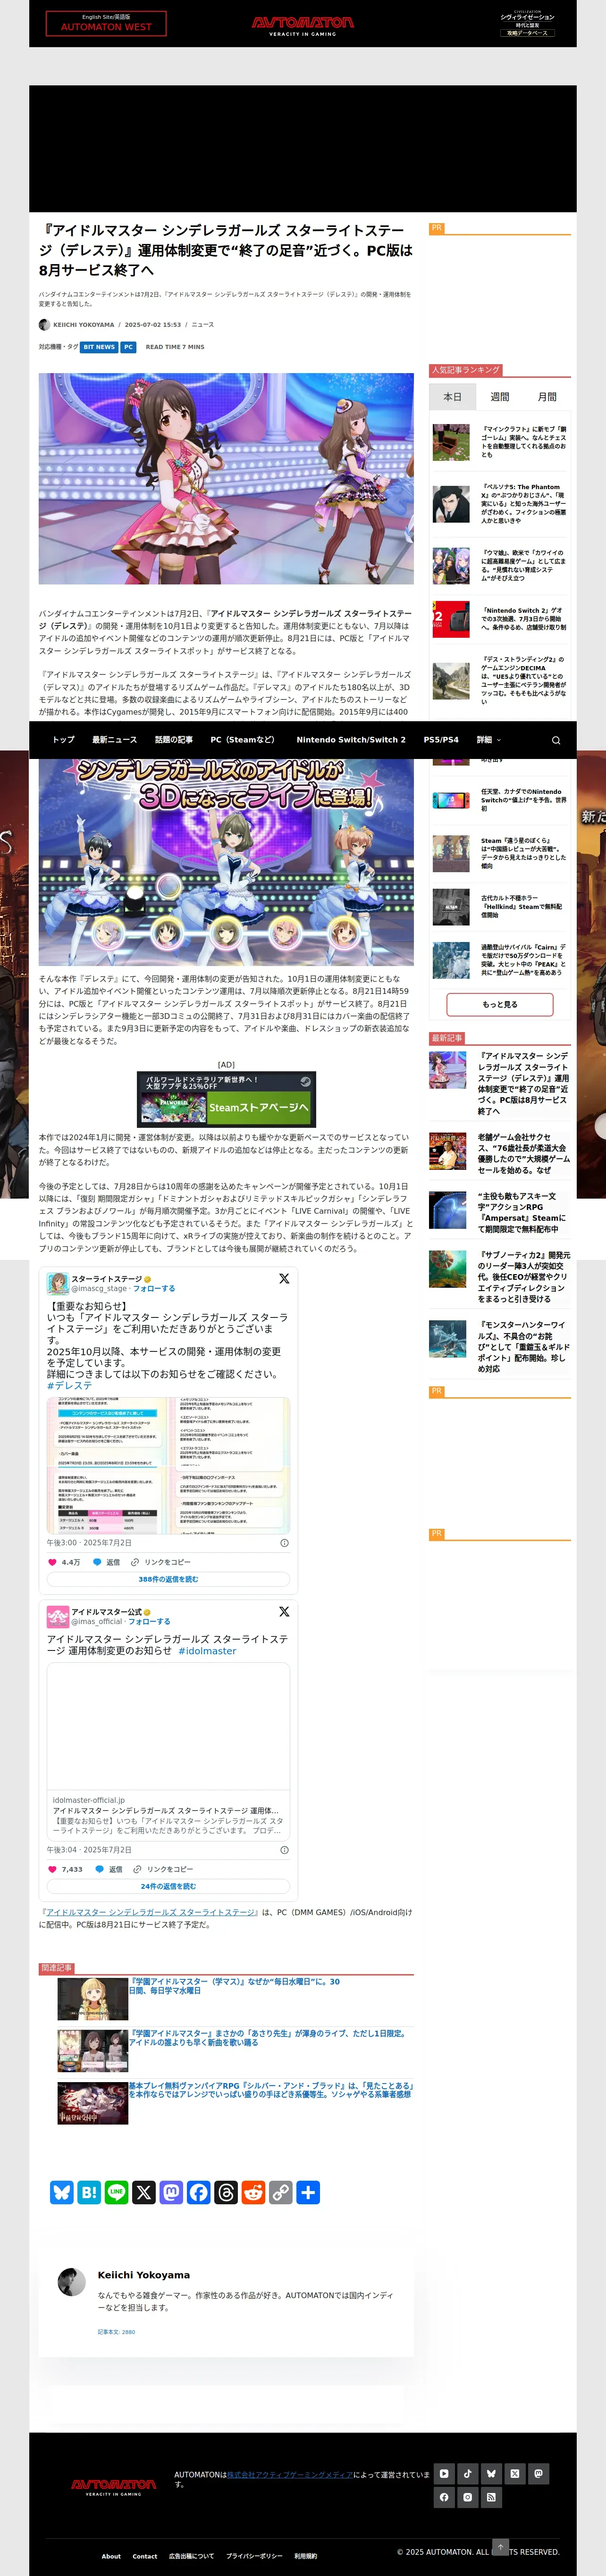Open AUTOMATON YouTube icon in footer
The height and width of the screenshot is (2576, 606).
(x=444, y=2473)
